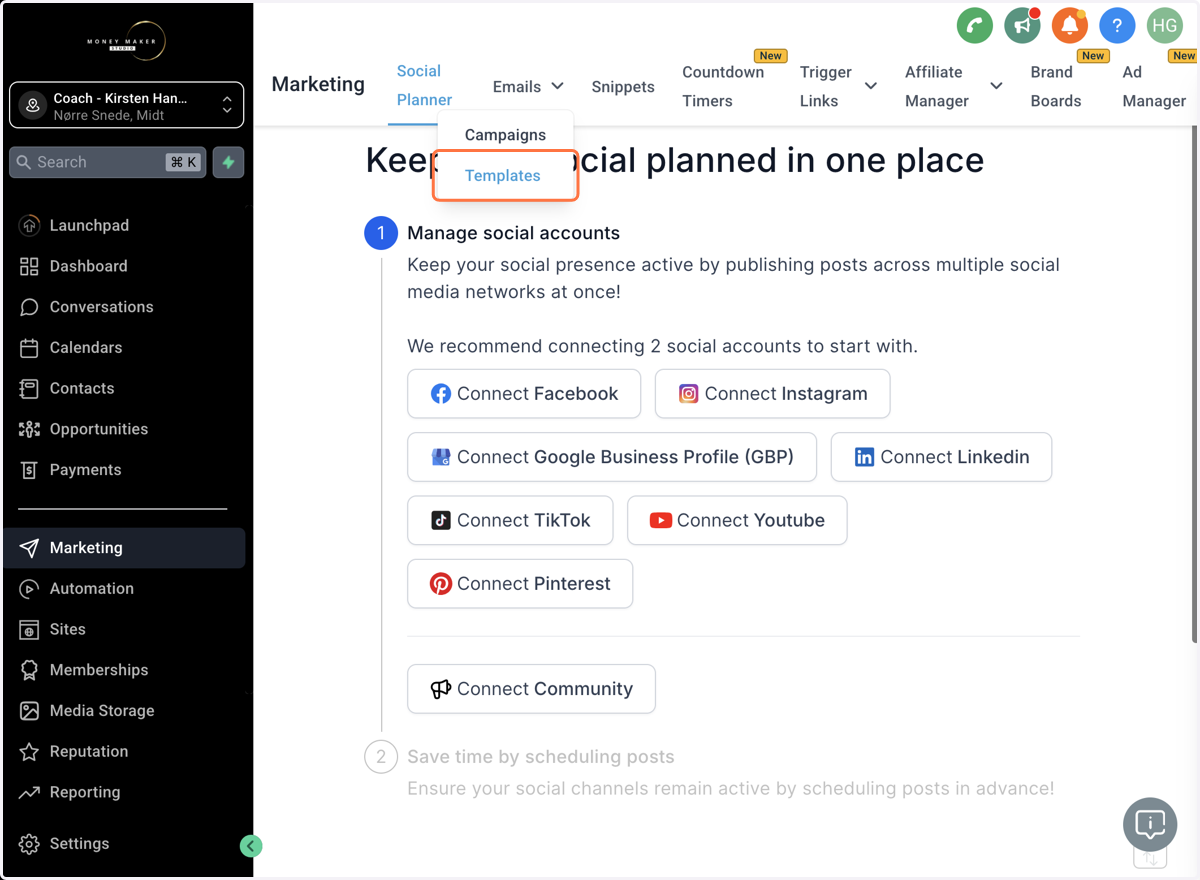The height and width of the screenshot is (880, 1200).
Task: Click the Connect Community button
Action: 531,689
